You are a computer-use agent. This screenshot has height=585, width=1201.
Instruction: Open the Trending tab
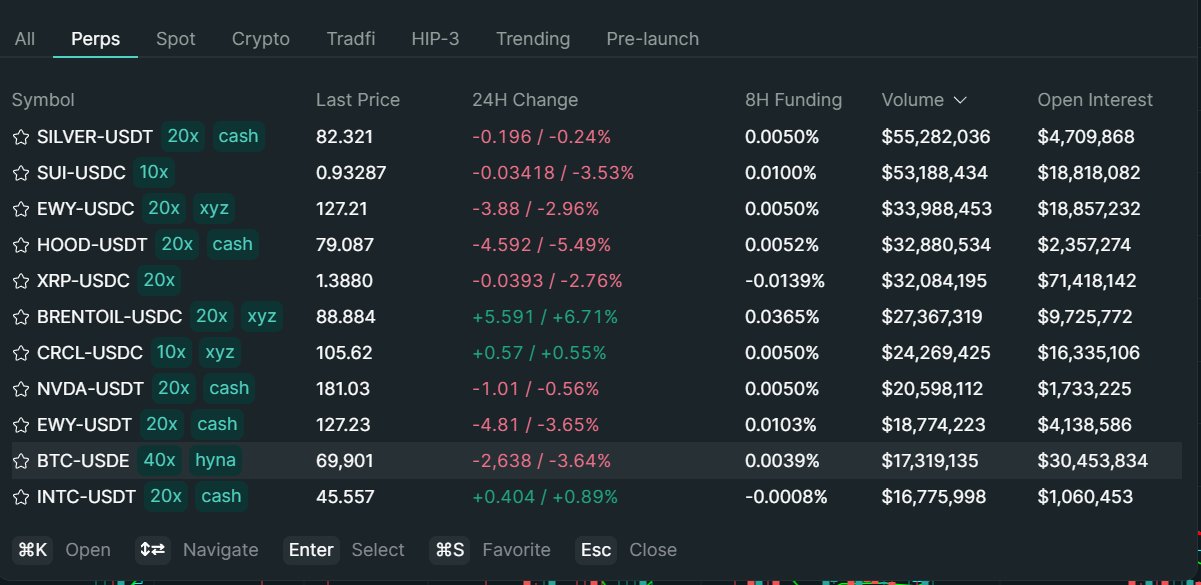pos(533,39)
